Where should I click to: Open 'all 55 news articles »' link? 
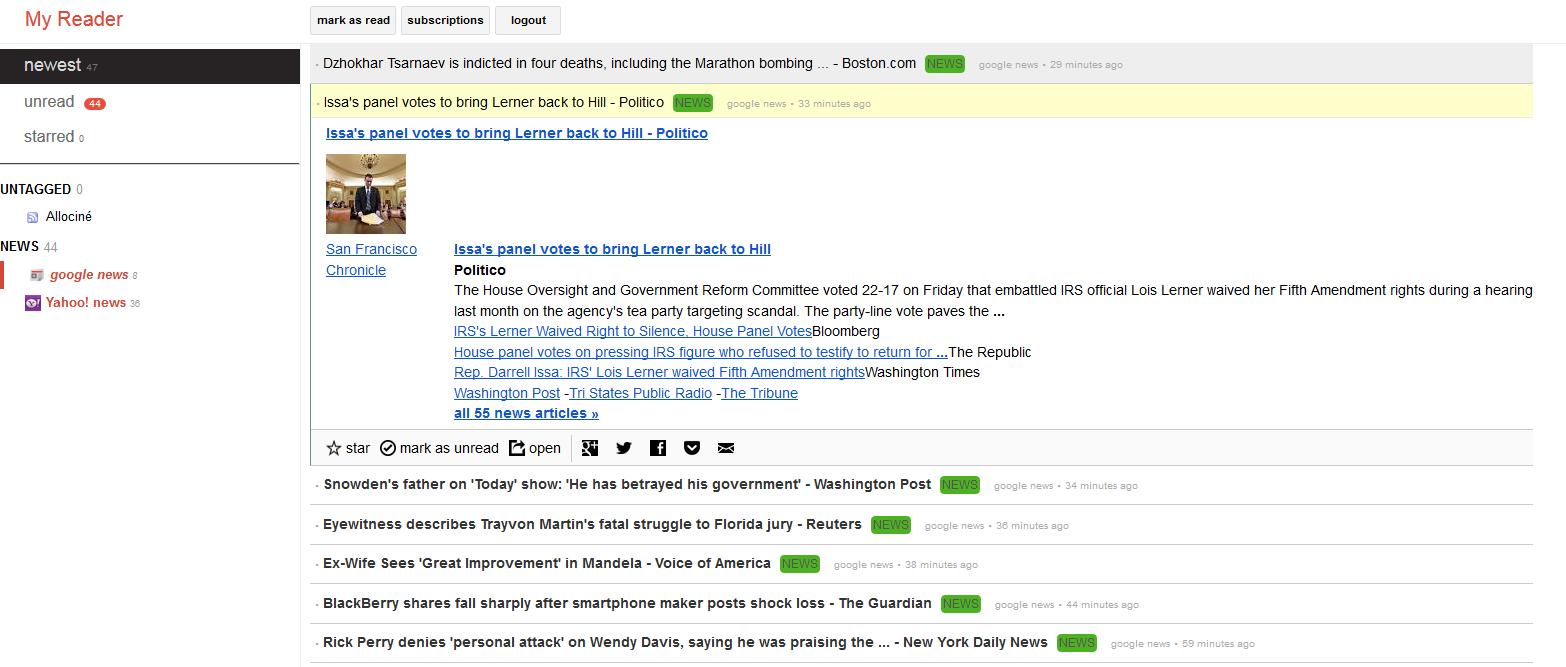point(526,413)
